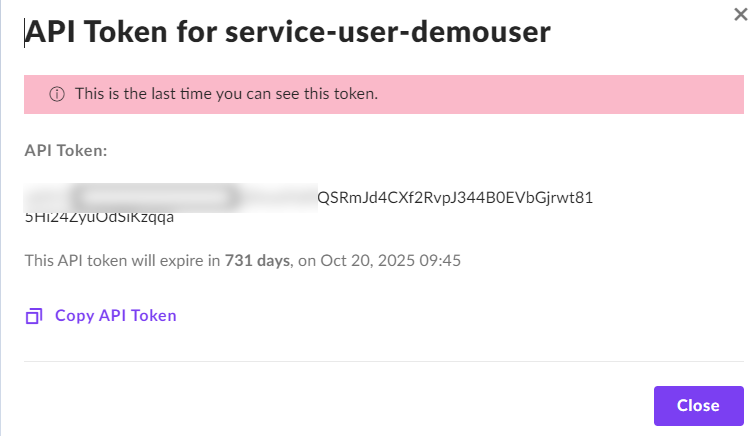Viewport: 753px width, 436px height.
Task: Click 'This API token will expire in' text
Action: (x=122, y=261)
